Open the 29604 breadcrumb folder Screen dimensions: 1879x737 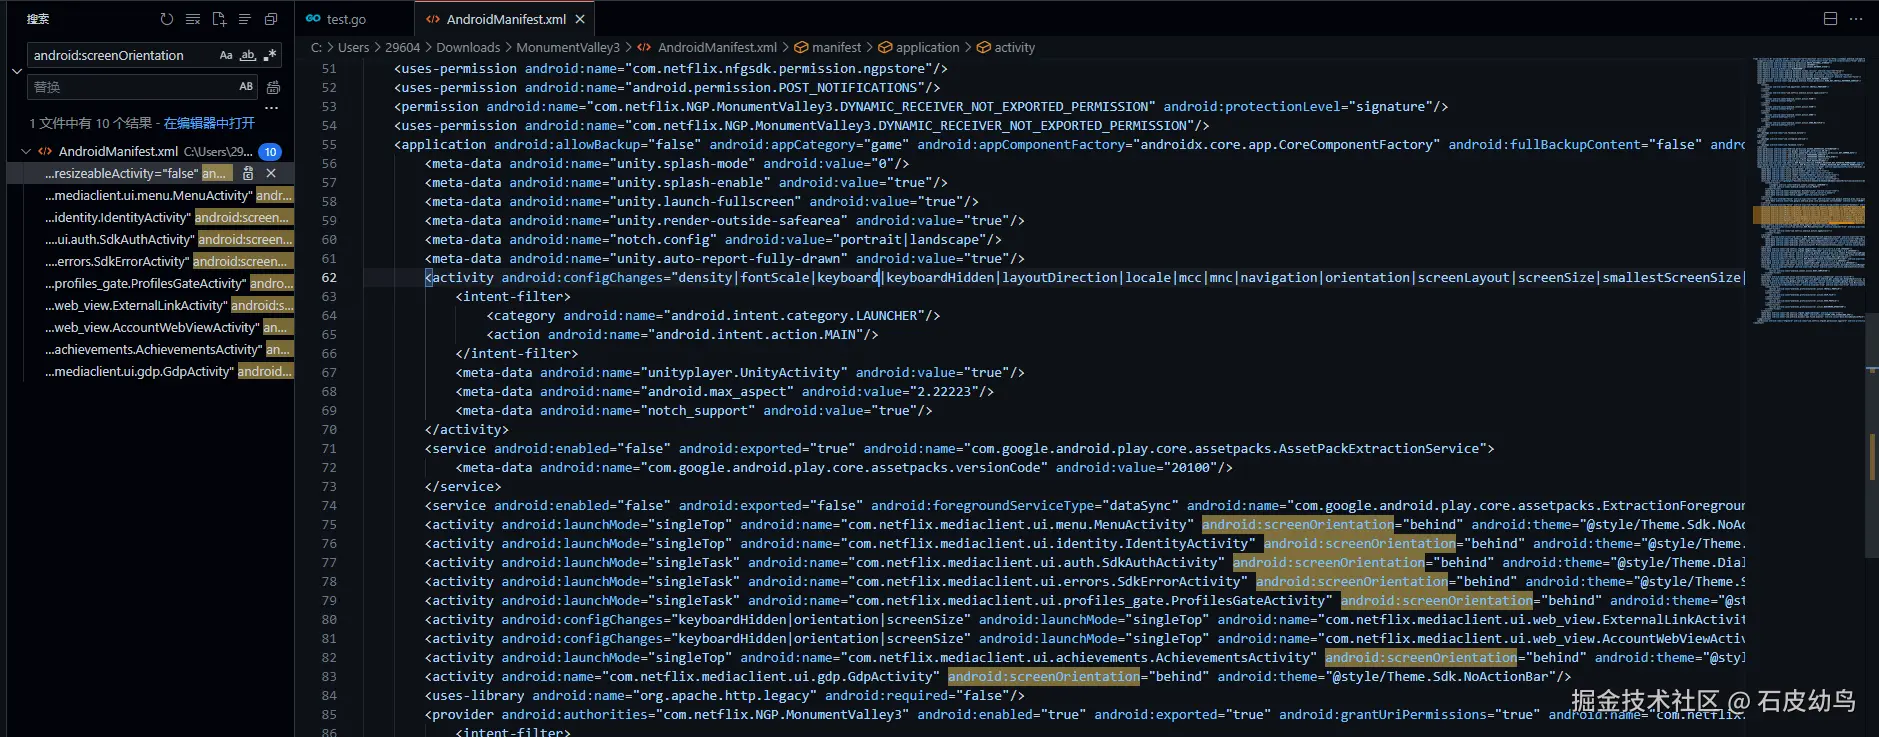coord(402,47)
